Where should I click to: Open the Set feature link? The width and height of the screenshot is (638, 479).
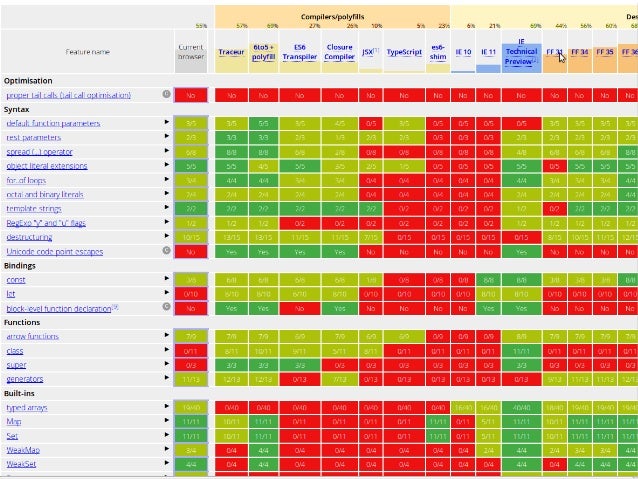[x=12, y=435]
